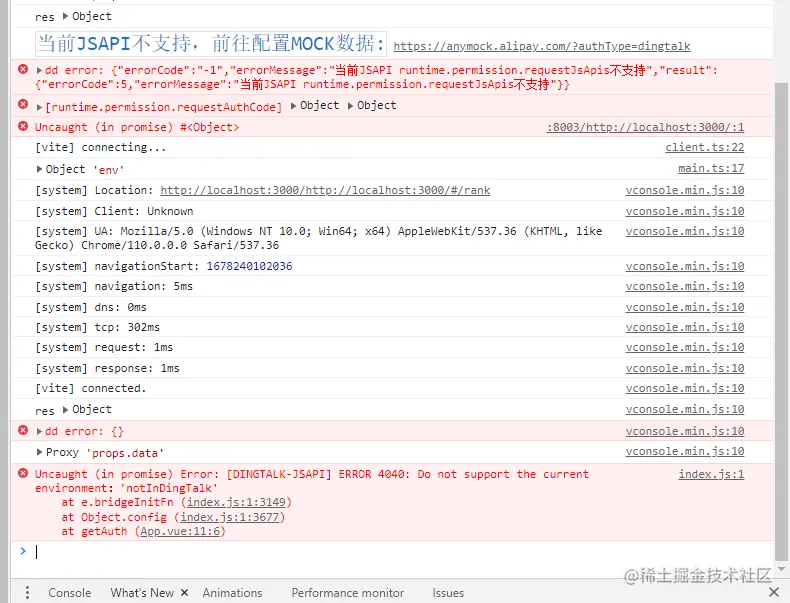The image size is (790, 603).
Task: Open the localhost:3000 rank Location URL
Action: click(x=325, y=190)
